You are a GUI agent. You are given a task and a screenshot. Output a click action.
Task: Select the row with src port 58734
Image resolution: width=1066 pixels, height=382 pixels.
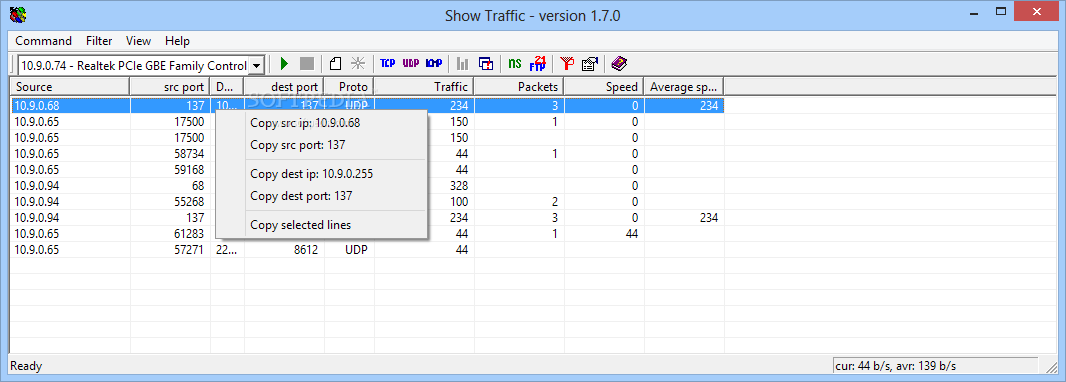coord(367,154)
